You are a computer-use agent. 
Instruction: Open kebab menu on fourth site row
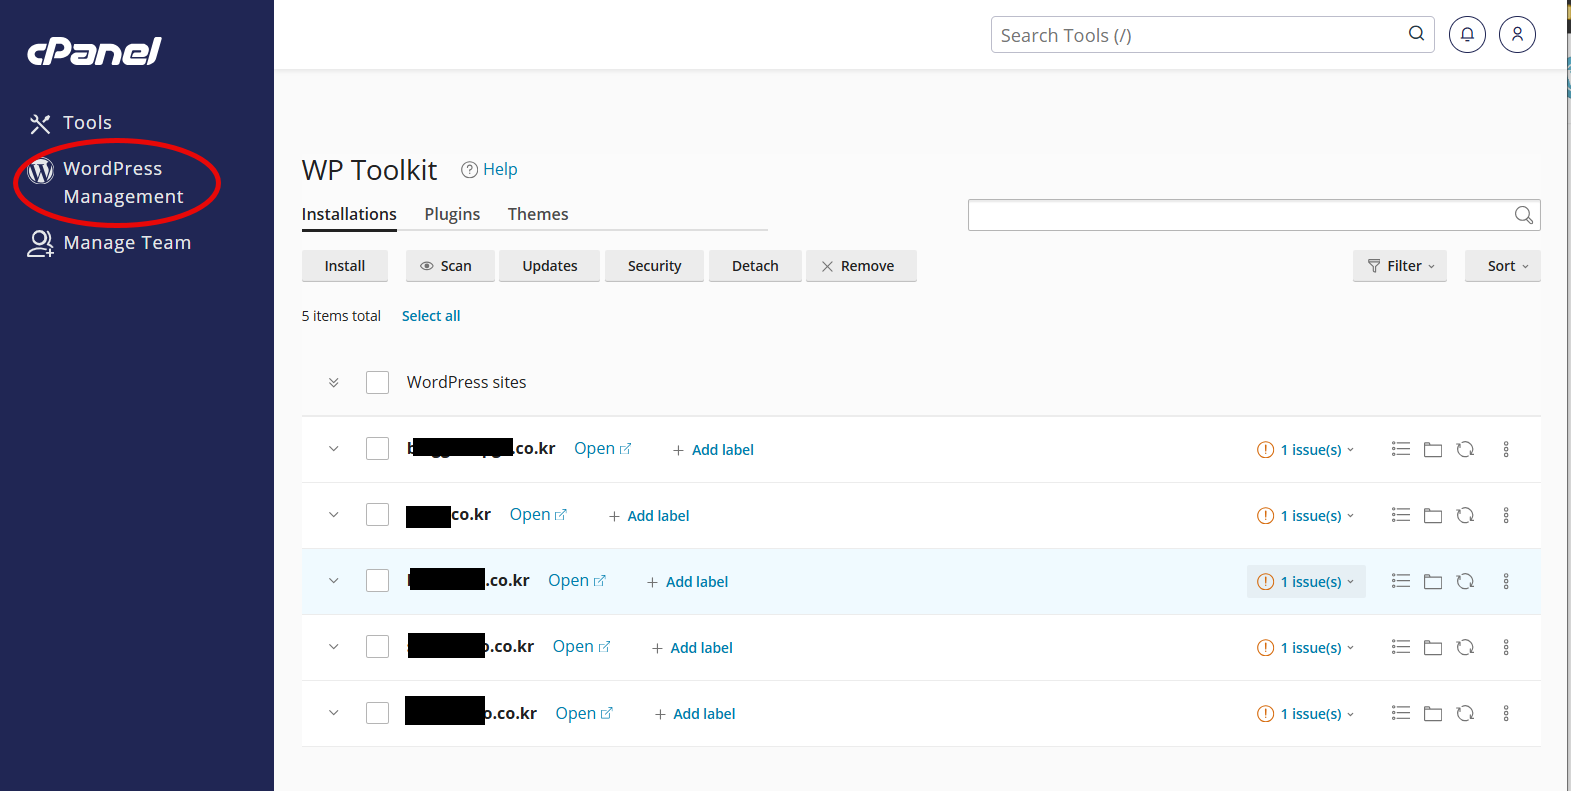[1506, 648]
